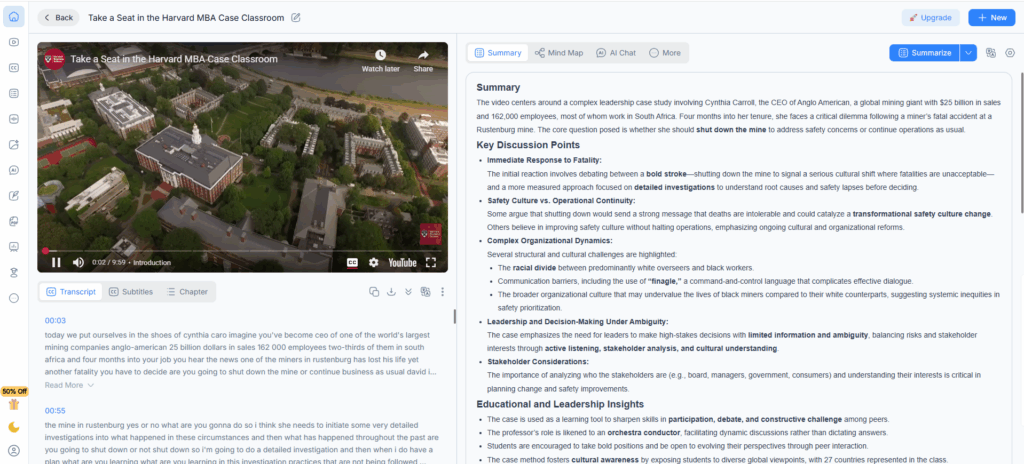This screenshot has width=1024, height=464.
Task: Toggle dark mode with the moon icon
Action: 14,427
